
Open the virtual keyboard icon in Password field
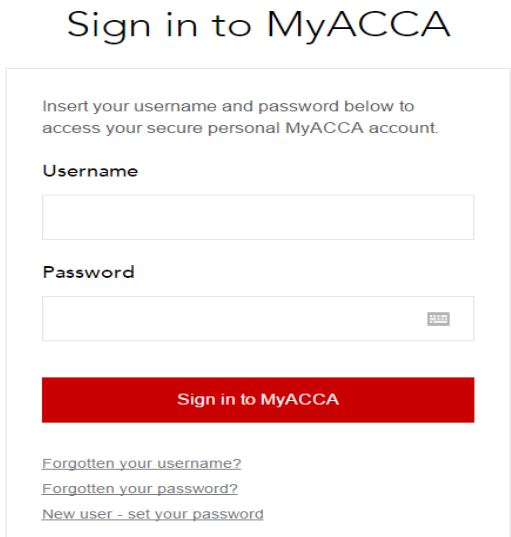[x=438, y=319]
